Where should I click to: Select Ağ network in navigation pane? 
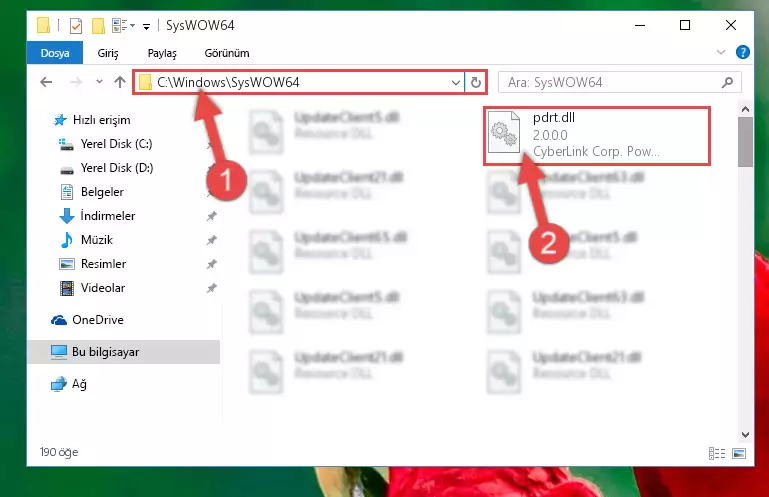point(69,384)
